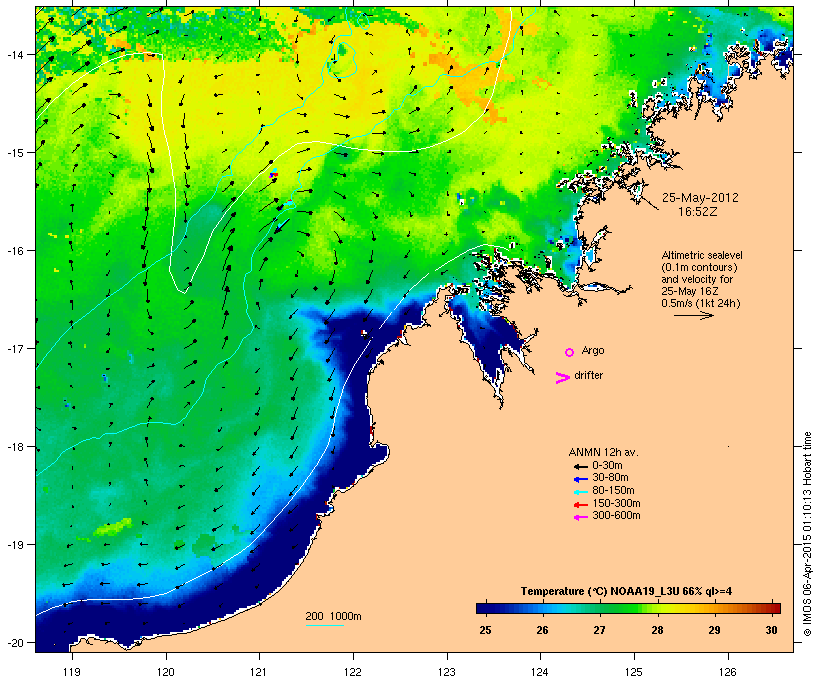Click the 'Argo' legend label
820x680 pixels.
coord(593,350)
